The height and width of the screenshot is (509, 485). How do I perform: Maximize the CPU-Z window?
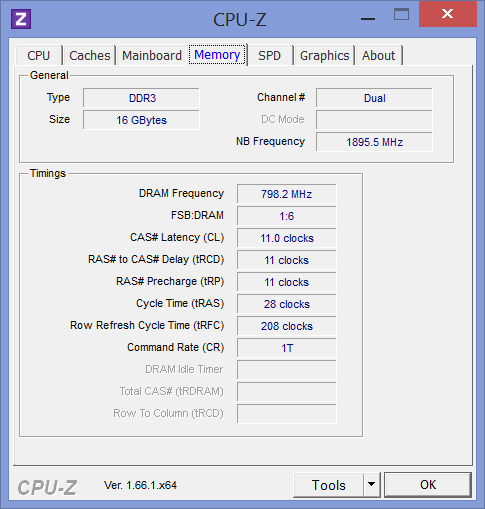(x=401, y=15)
